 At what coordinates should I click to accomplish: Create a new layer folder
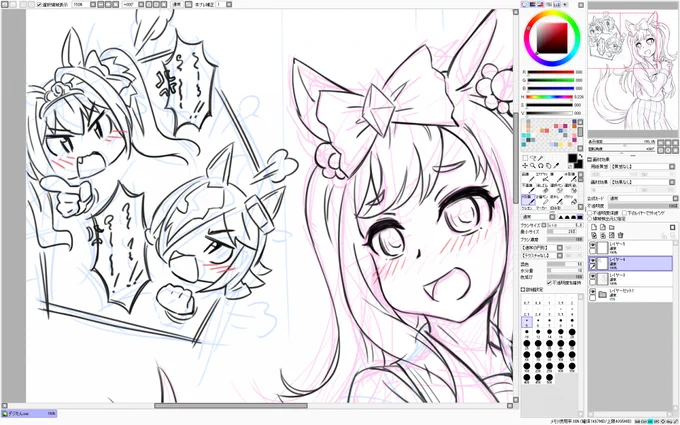pyautogui.click(x=611, y=227)
